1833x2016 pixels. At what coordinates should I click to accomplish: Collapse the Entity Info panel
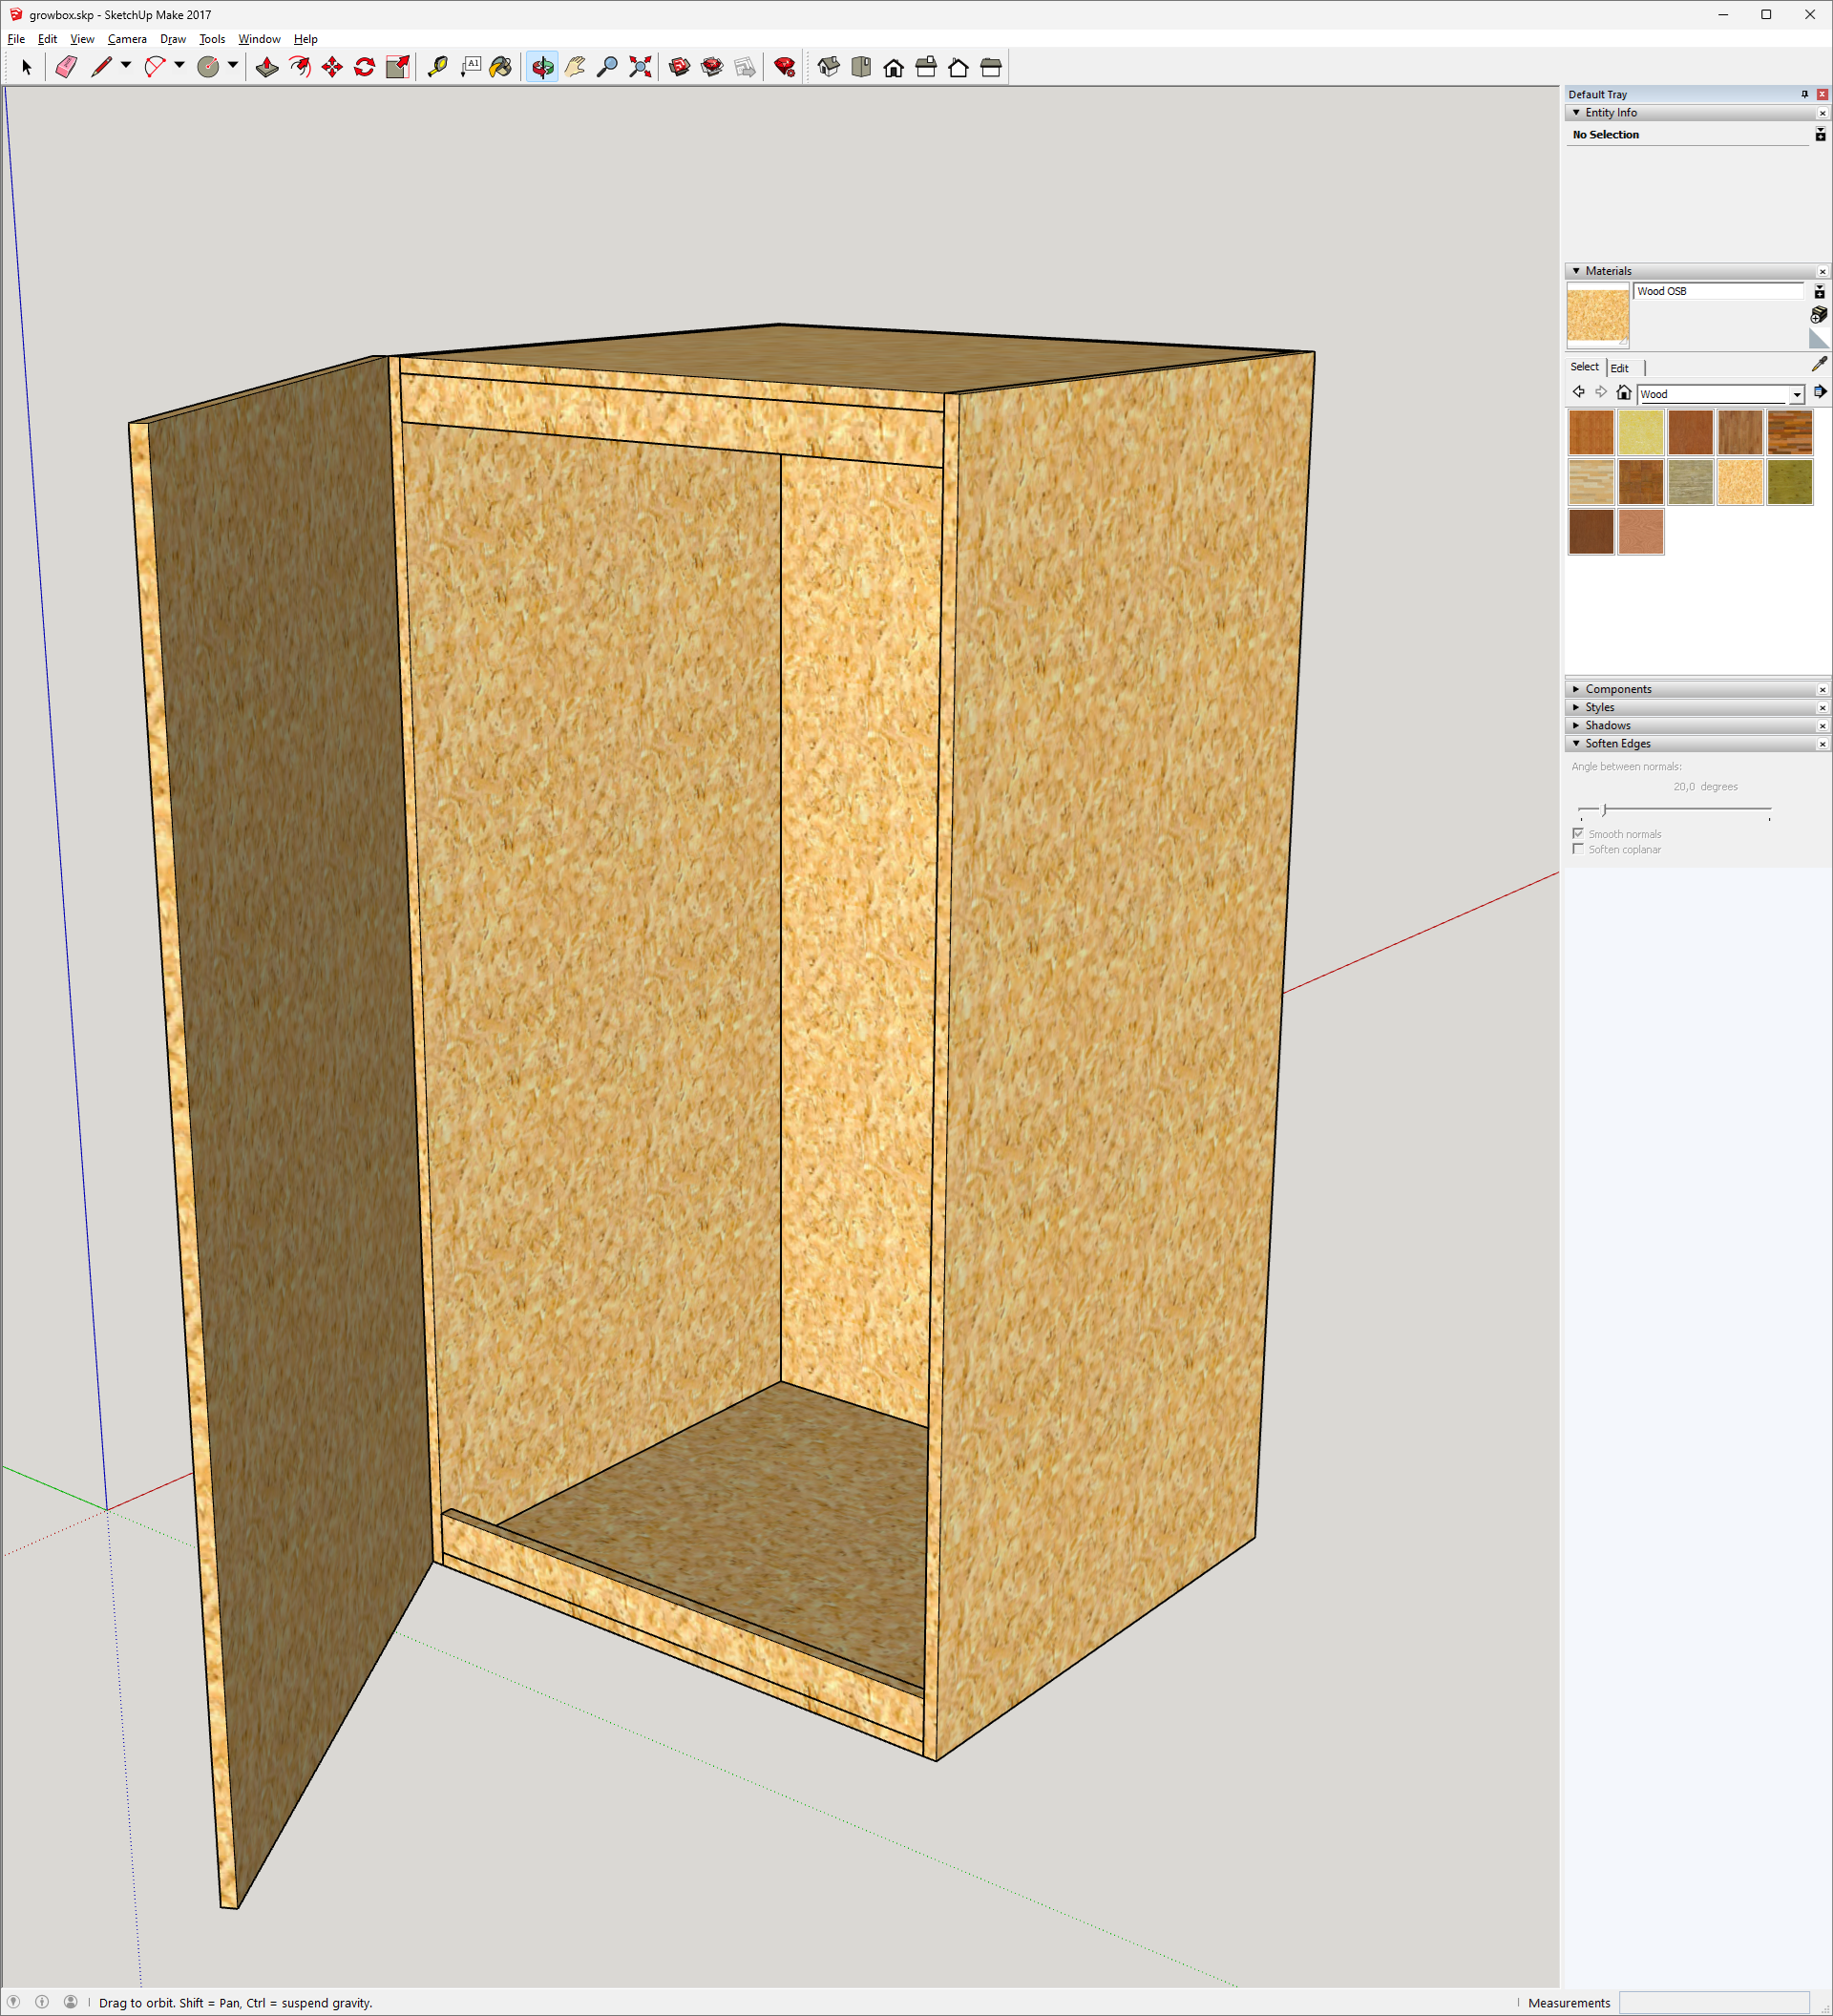point(1576,113)
